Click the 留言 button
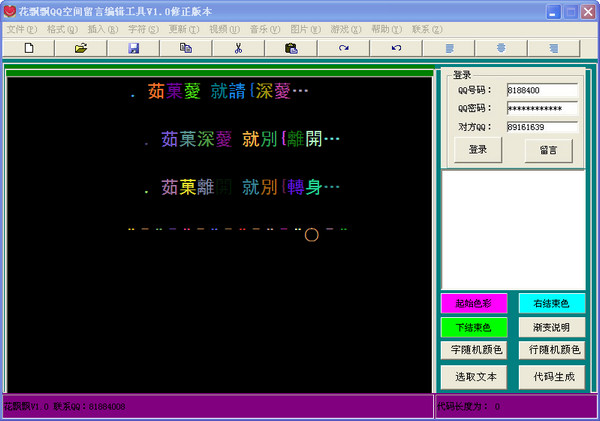The height and width of the screenshot is (421, 600). click(548, 150)
